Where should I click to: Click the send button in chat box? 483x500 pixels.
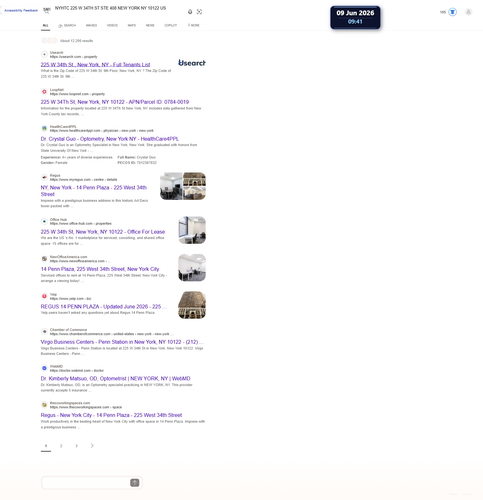click(x=135, y=483)
